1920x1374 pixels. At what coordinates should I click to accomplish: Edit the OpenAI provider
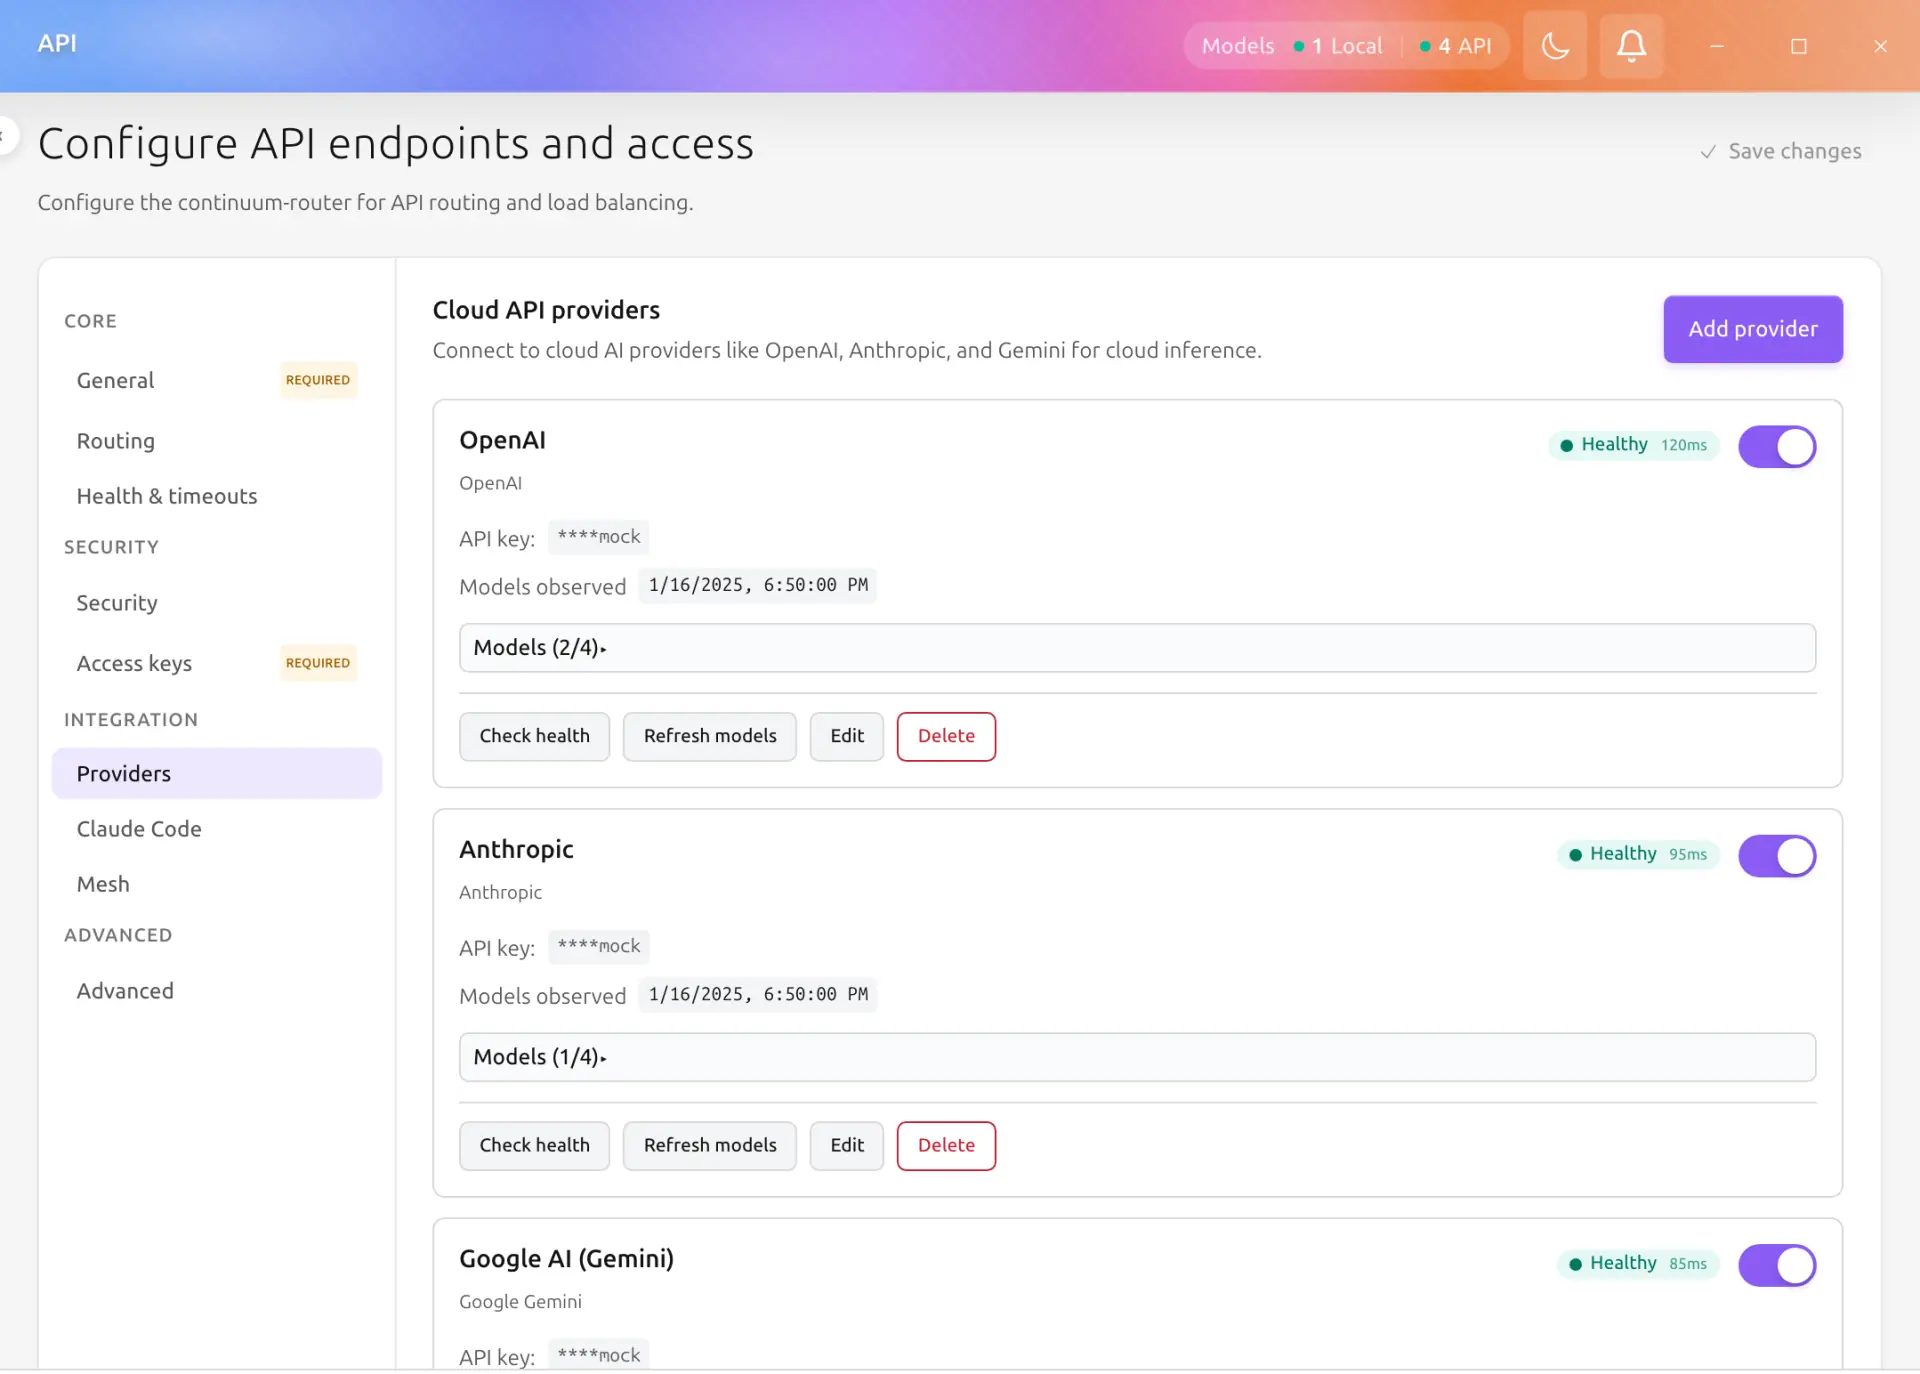click(x=847, y=736)
